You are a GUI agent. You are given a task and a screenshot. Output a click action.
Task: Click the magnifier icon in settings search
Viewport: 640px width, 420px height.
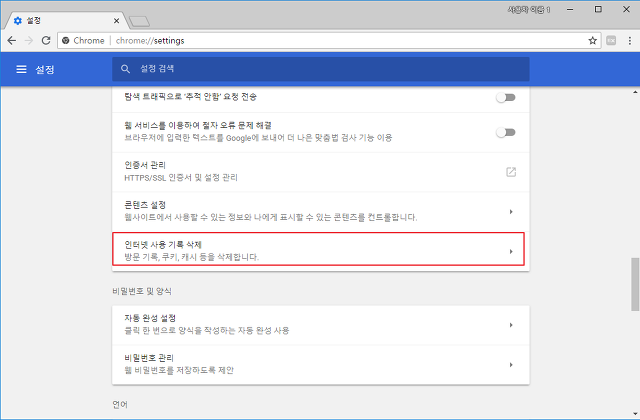(125, 69)
